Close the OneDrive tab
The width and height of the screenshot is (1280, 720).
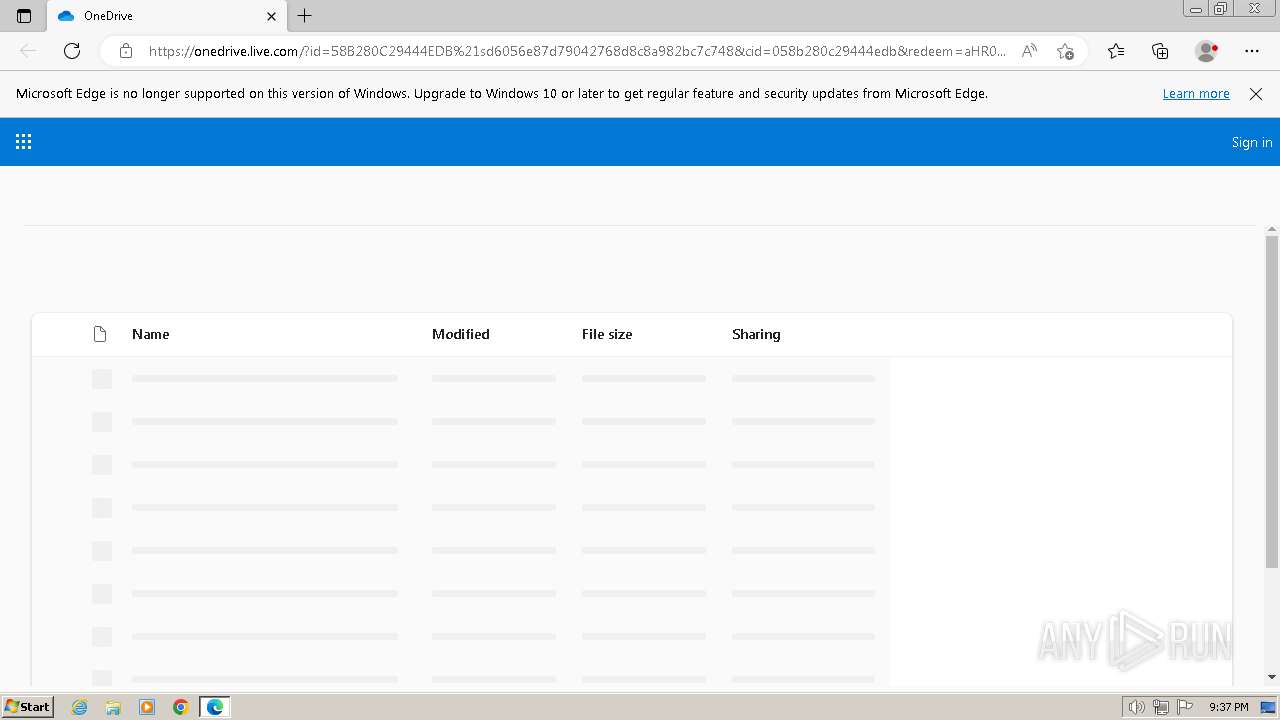tap(271, 16)
